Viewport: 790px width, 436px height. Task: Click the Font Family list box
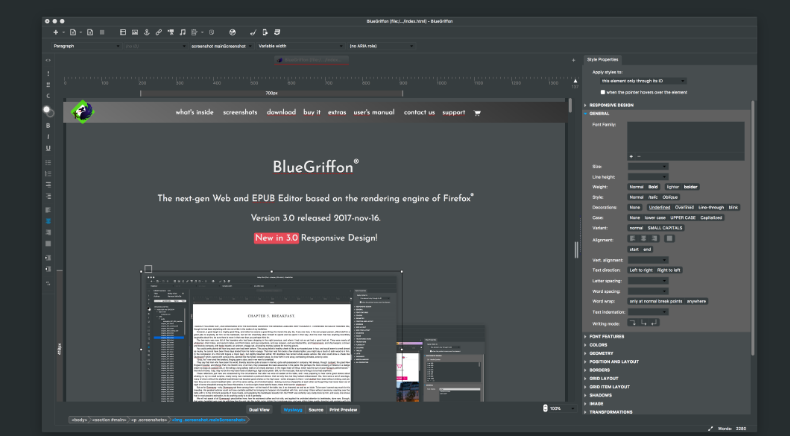(x=686, y=137)
